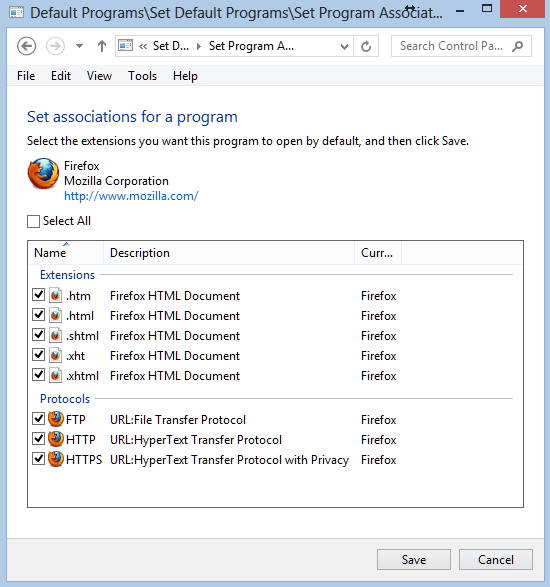Go up one level with the up arrow
Screen dimensions: 550x587
pyautogui.click(x=101, y=46)
